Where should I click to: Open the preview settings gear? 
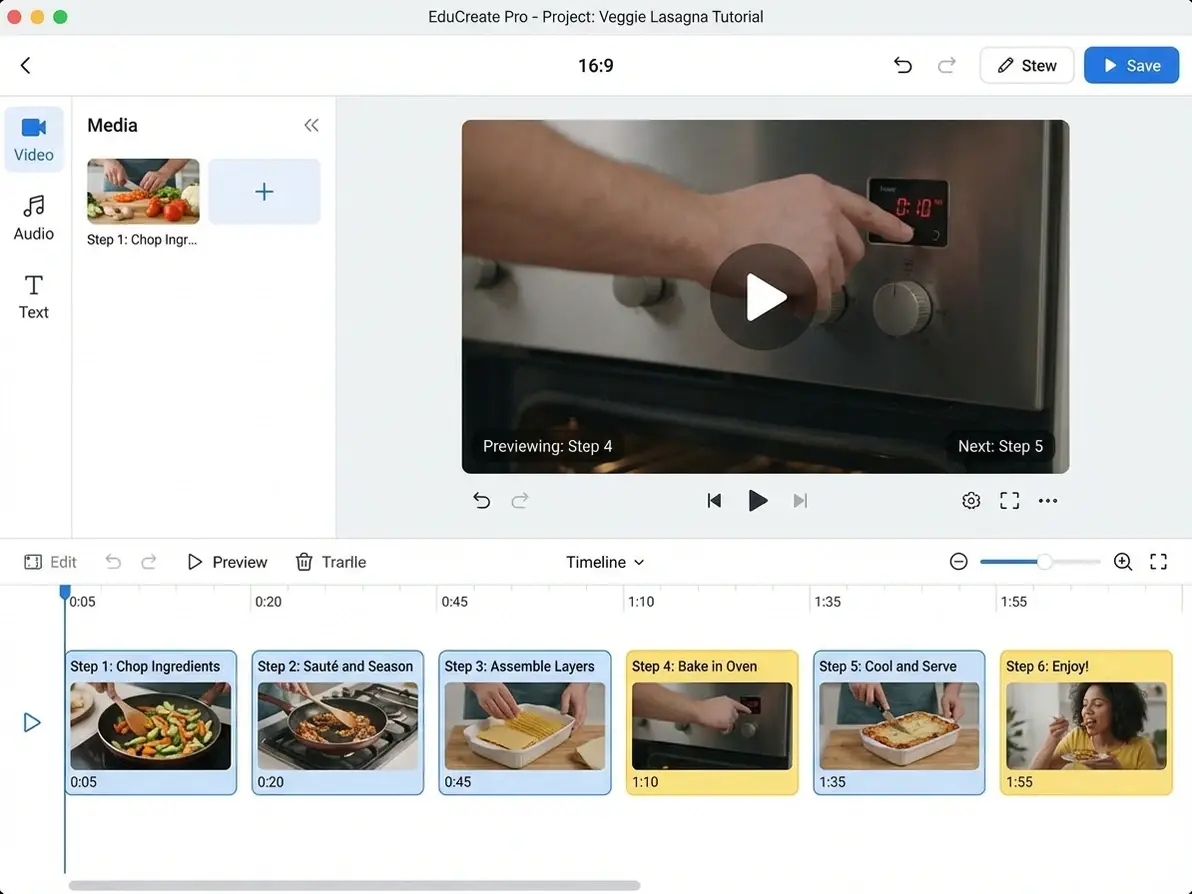point(970,500)
